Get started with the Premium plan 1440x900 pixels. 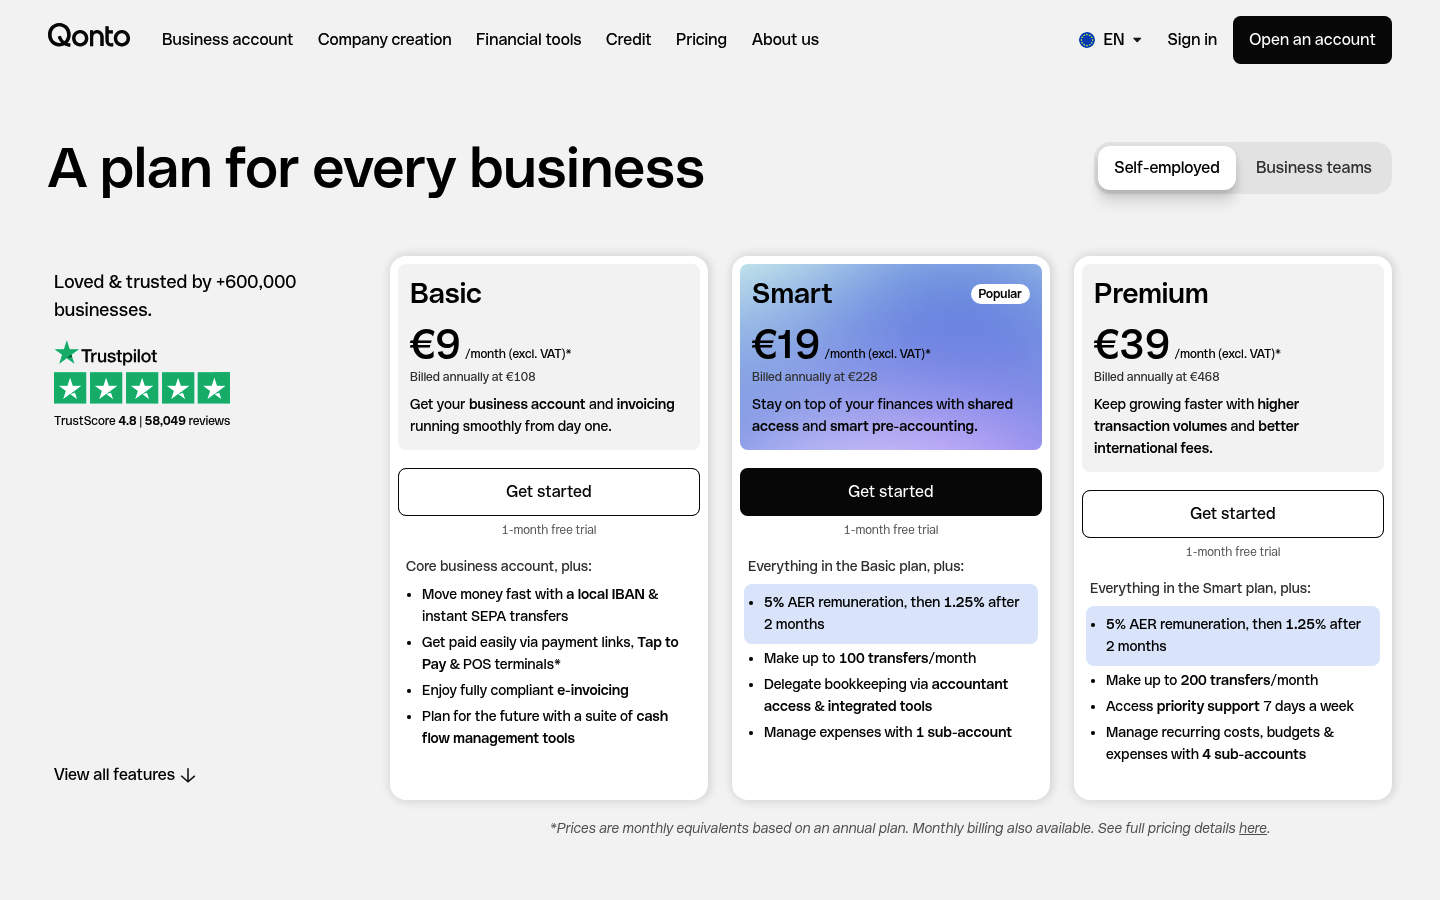(x=1233, y=514)
